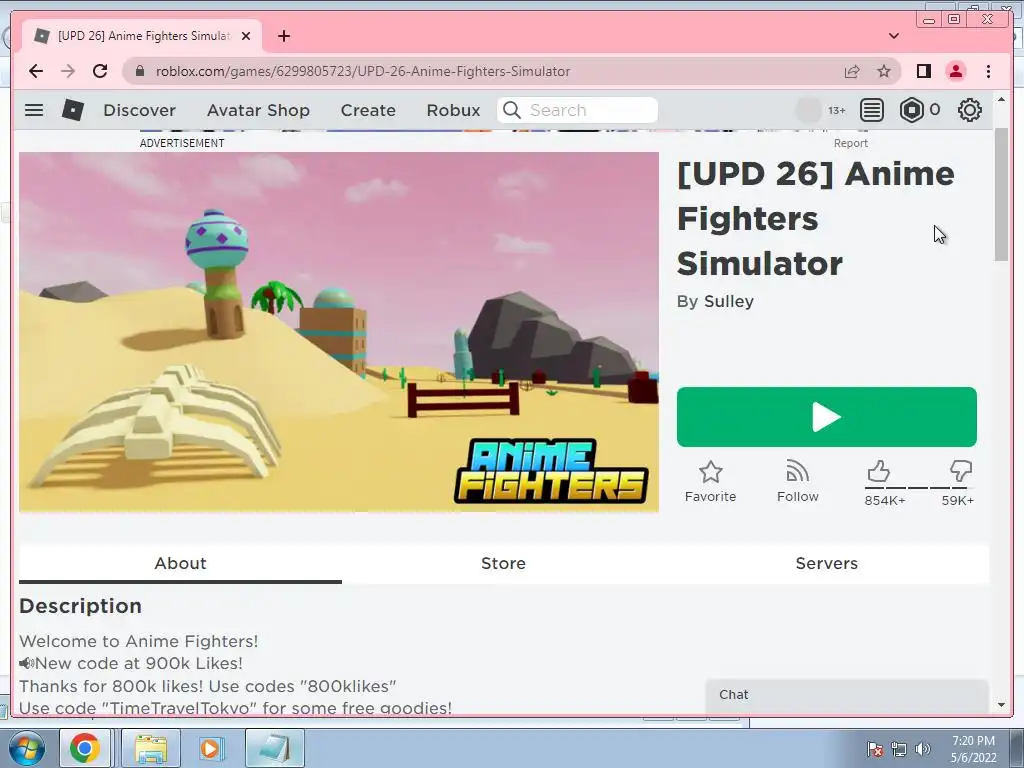
Task: Click the magnifier icon in search box
Action: [513, 110]
